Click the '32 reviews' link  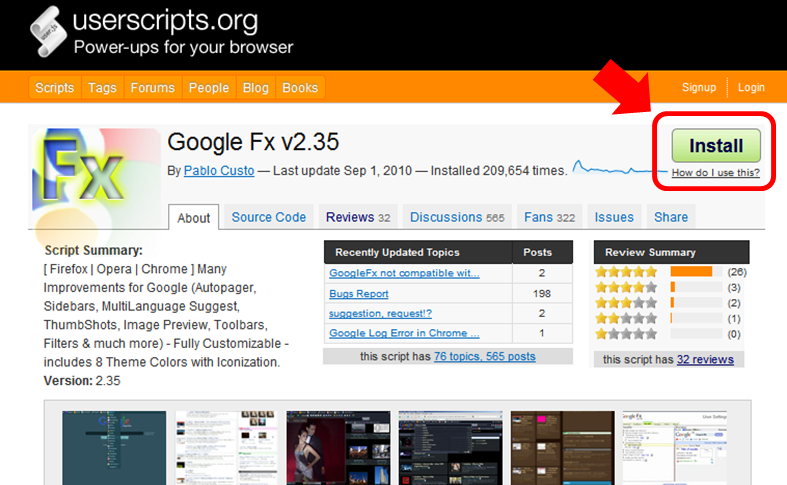coord(705,359)
